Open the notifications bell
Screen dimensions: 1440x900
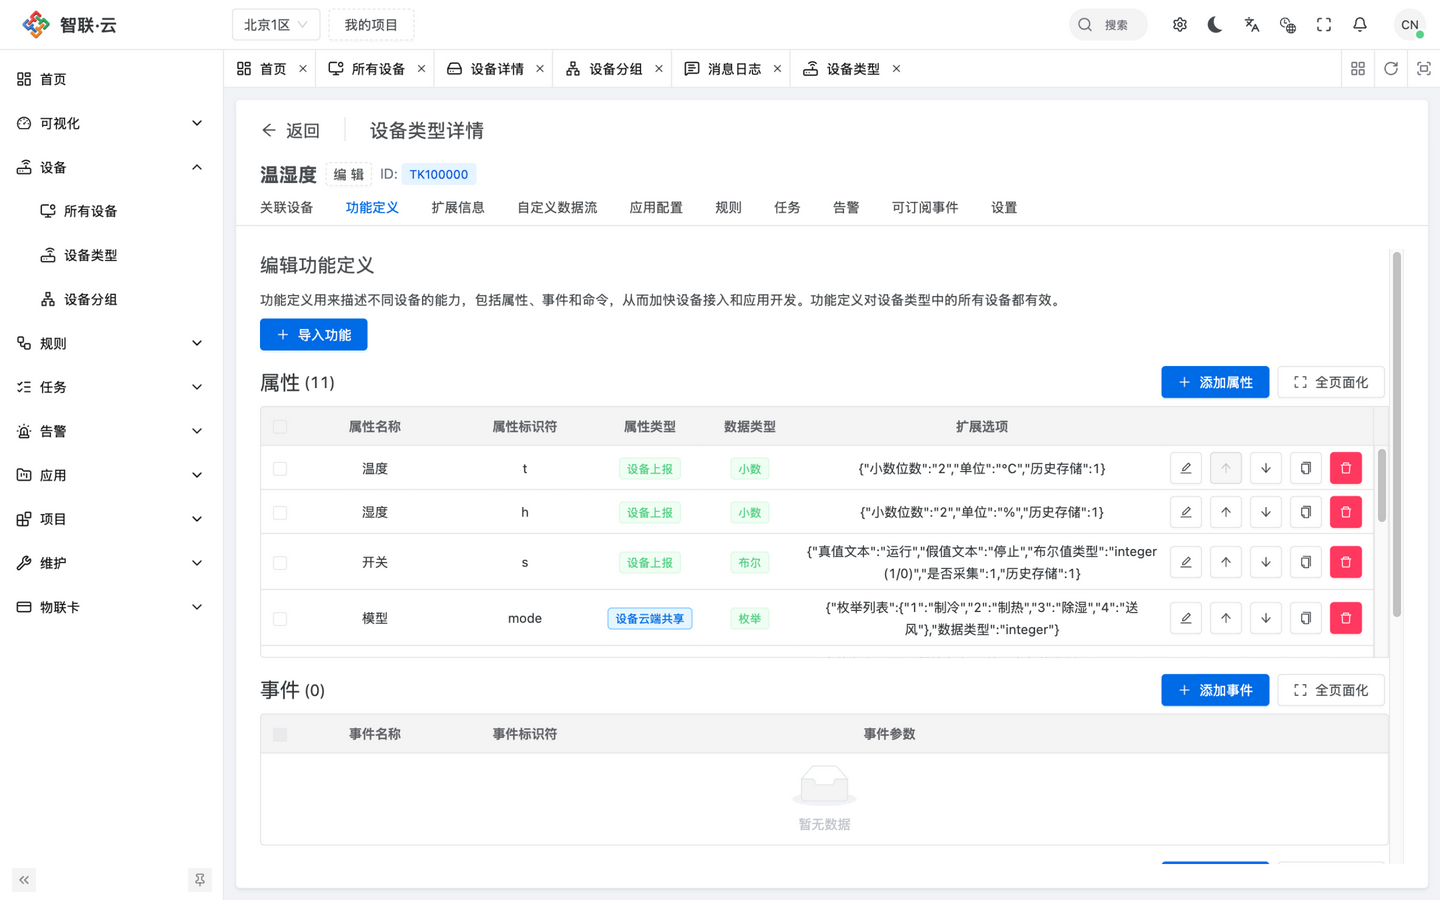pos(1360,25)
